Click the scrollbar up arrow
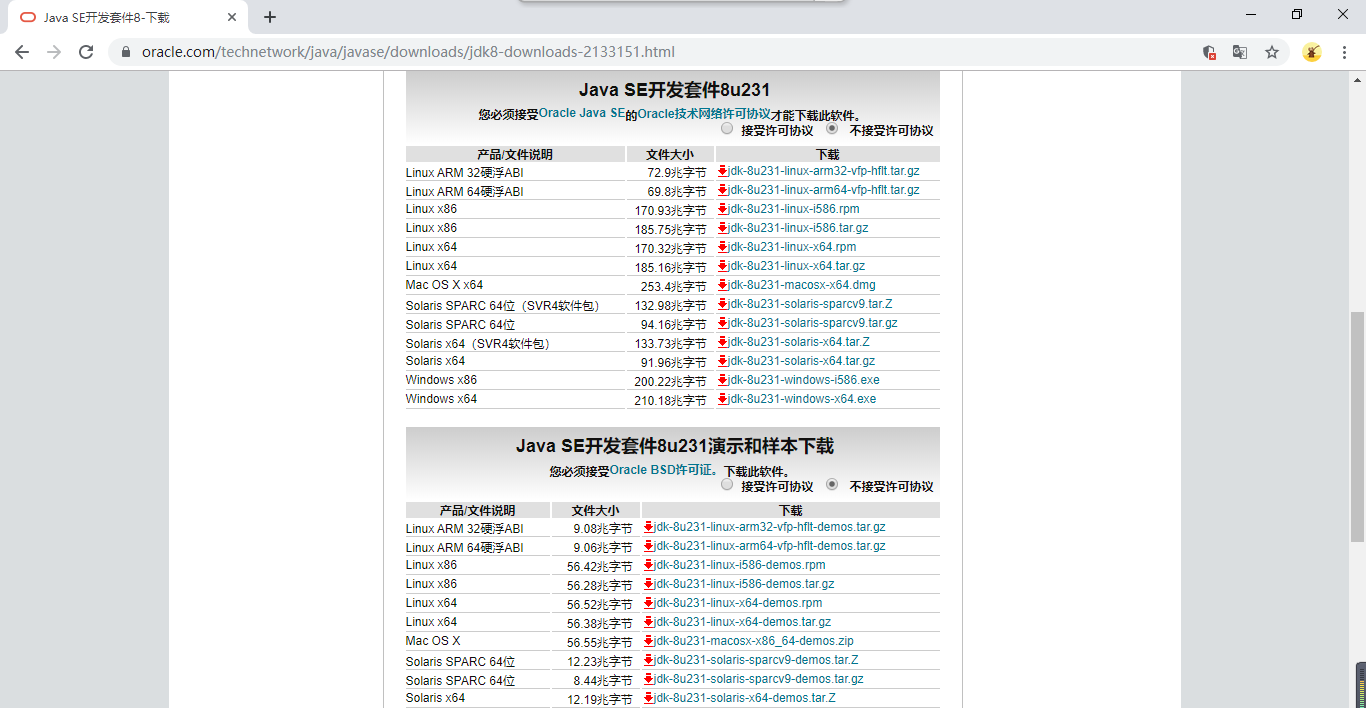This screenshot has height=708, width=1366. pos(1358,79)
